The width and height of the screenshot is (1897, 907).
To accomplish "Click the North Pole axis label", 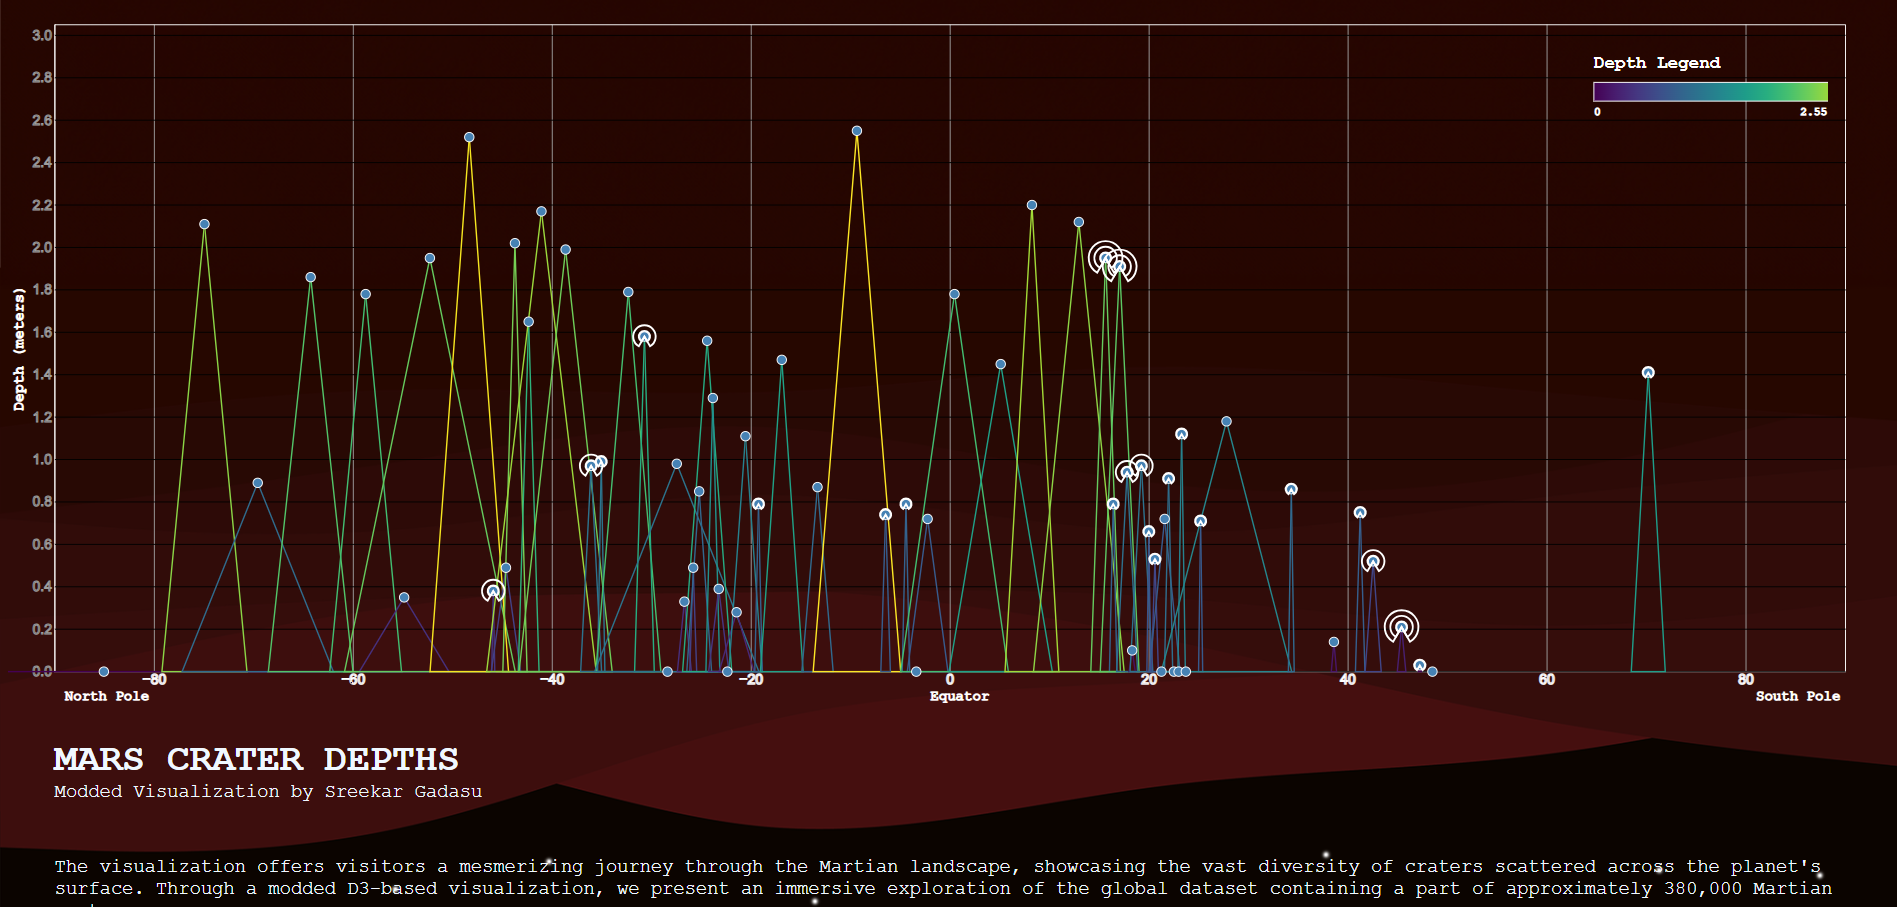I will 106,696.
